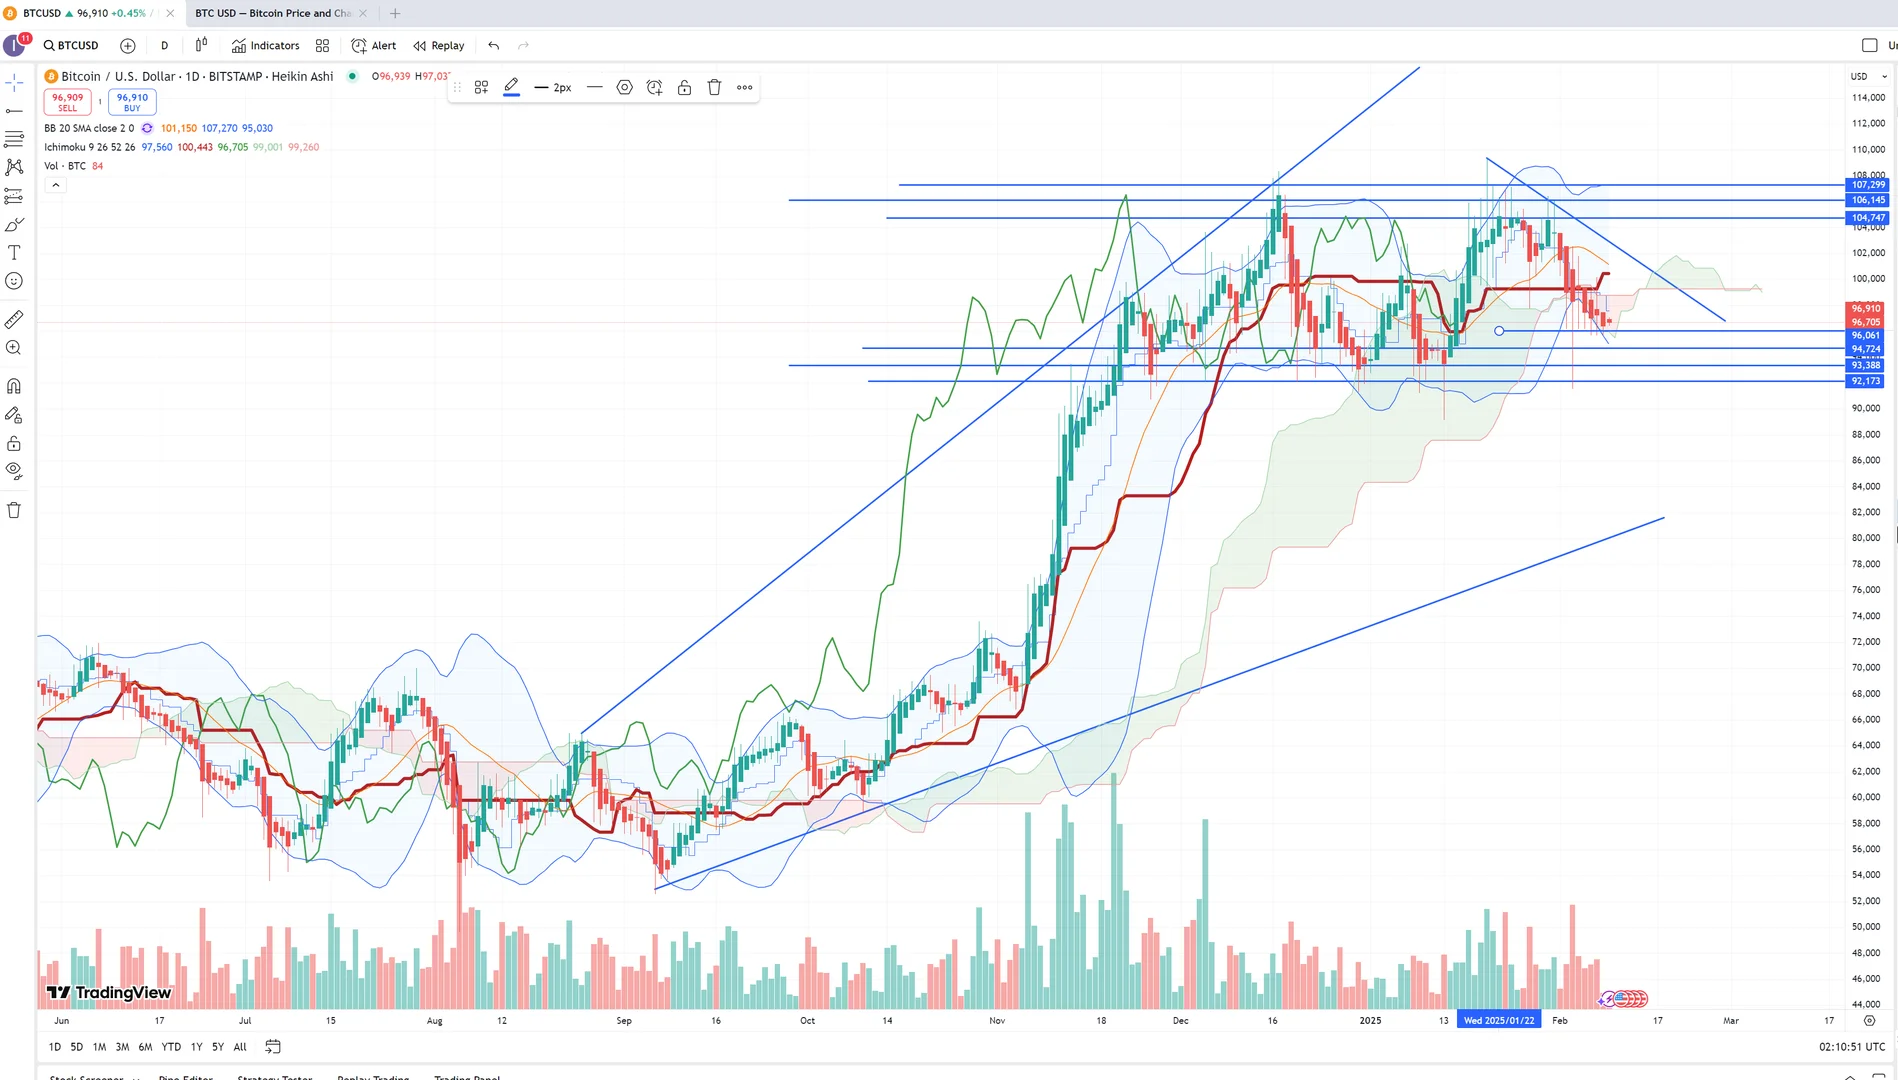The height and width of the screenshot is (1080, 1898).
Task: Open the indicator templates grid menu
Action: pyautogui.click(x=322, y=45)
